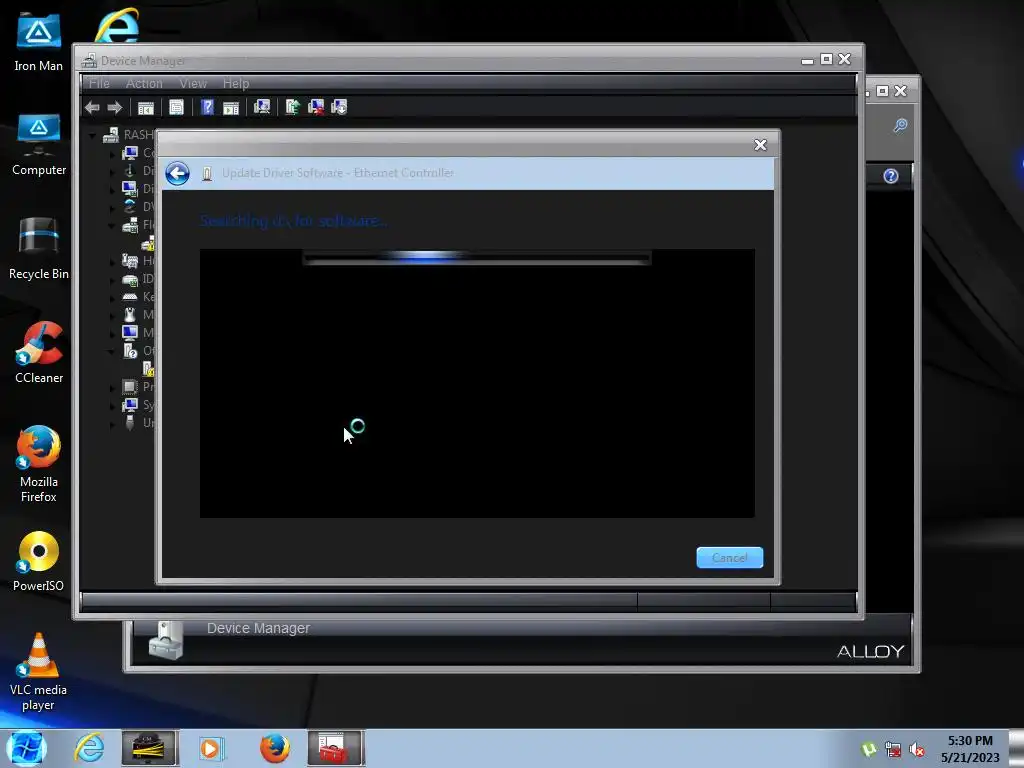Click the Scan for hardware changes toolbar icon

(262, 106)
